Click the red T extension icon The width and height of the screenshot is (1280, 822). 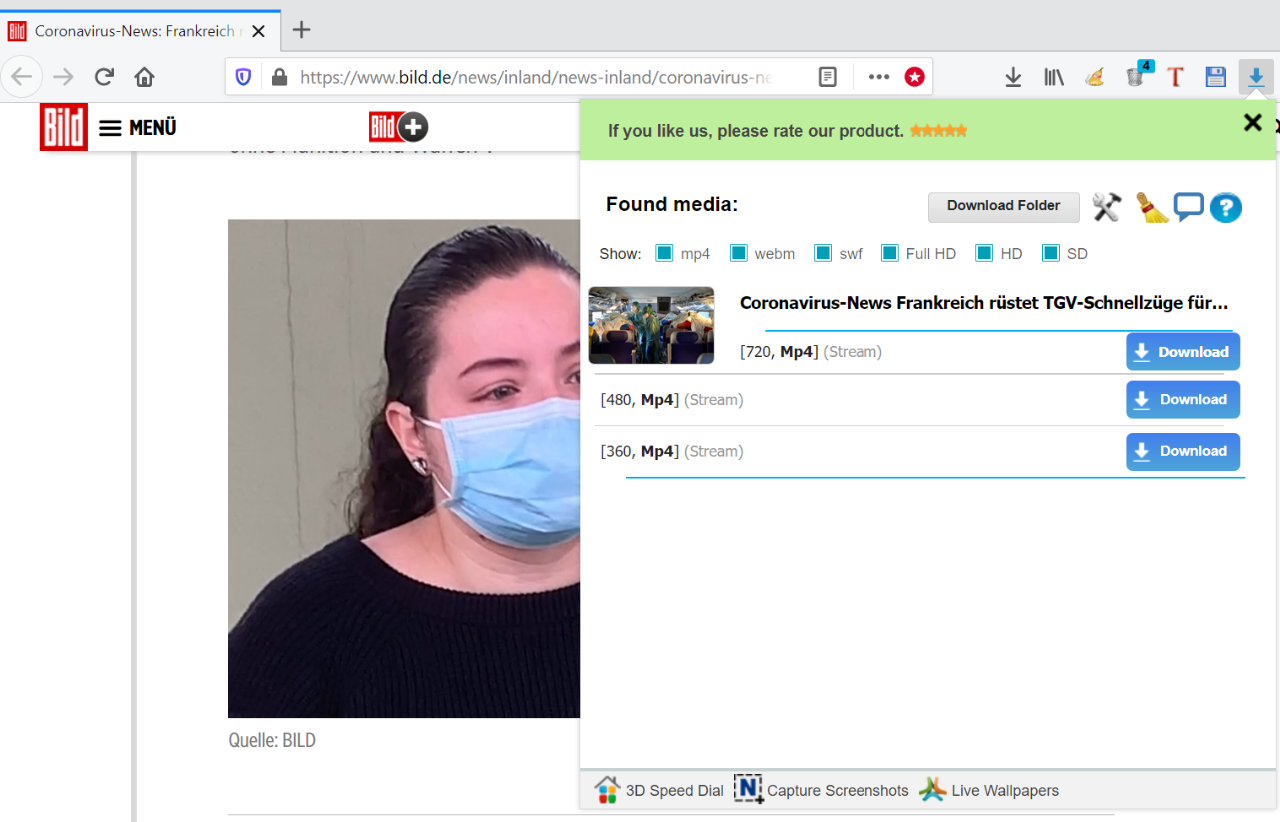tap(1176, 76)
